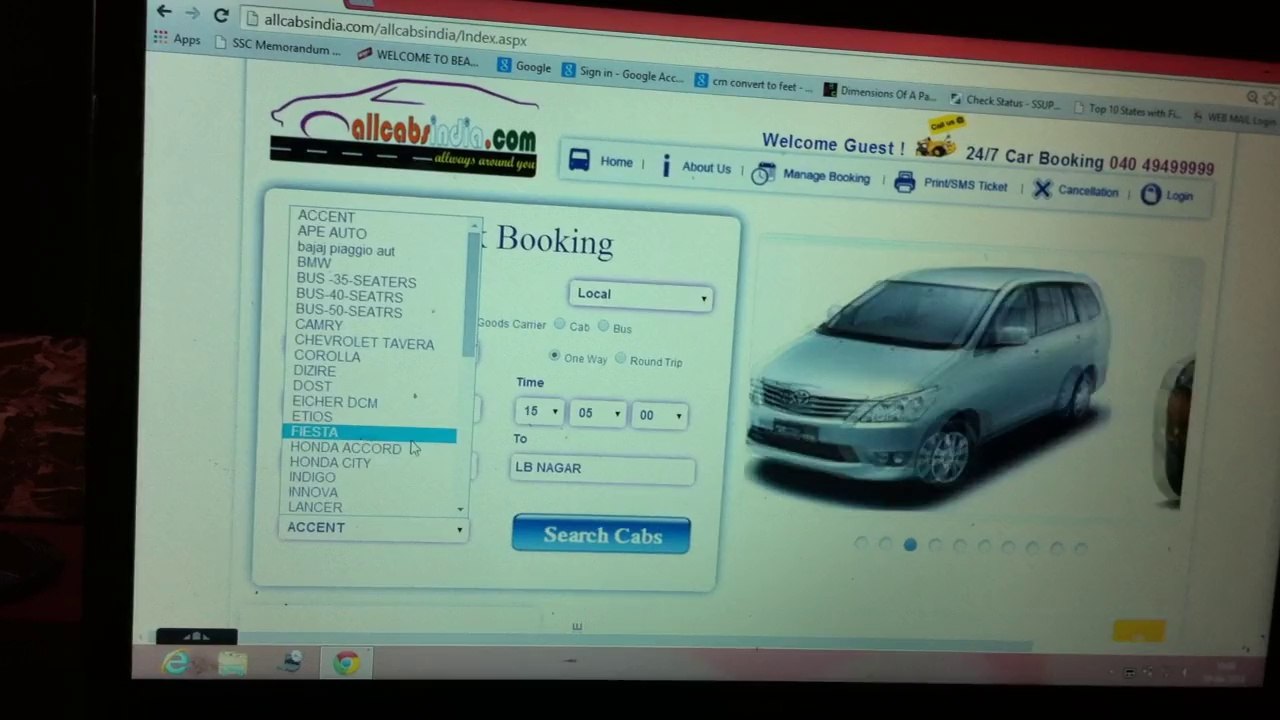Reload the page with the refresh icon
The height and width of the screenshot is (720, 1280).
(221, 16)
